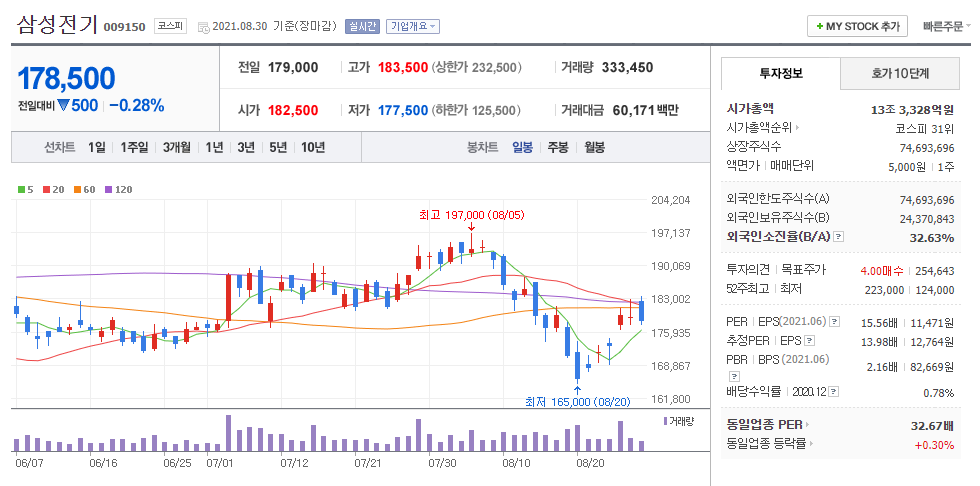Viewport: 980px width, 486px height.
Task: Click the help icon beside 추정PER EPS
Action: coord(810,341)
